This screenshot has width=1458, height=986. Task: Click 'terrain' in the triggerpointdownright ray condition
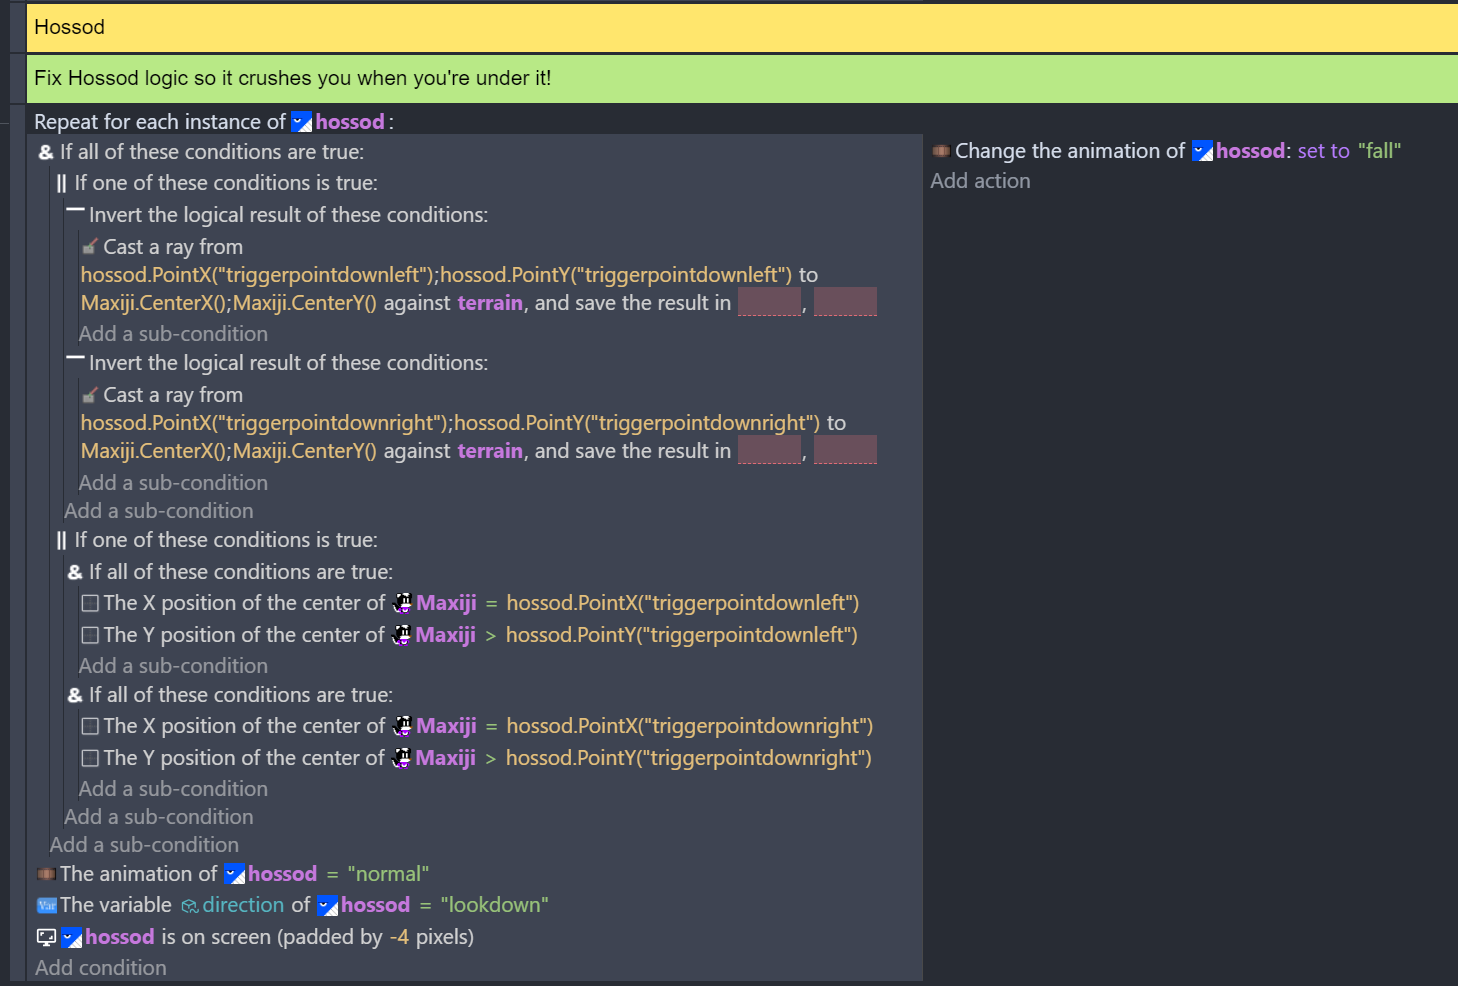(x=490, y=451)
